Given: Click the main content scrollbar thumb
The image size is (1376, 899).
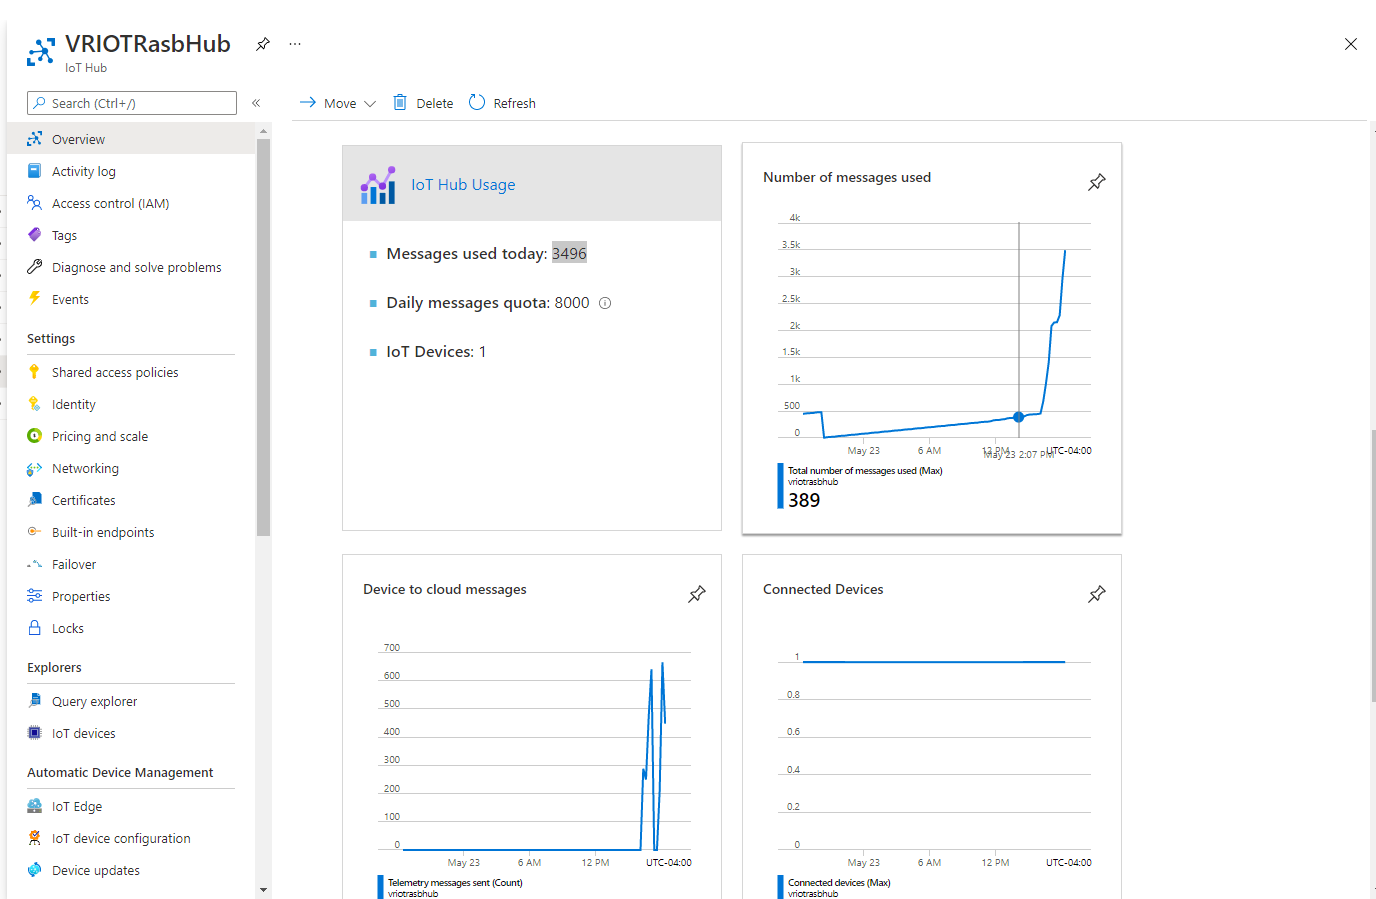Looking at the screenshot, I should [x=1373, y=565].
